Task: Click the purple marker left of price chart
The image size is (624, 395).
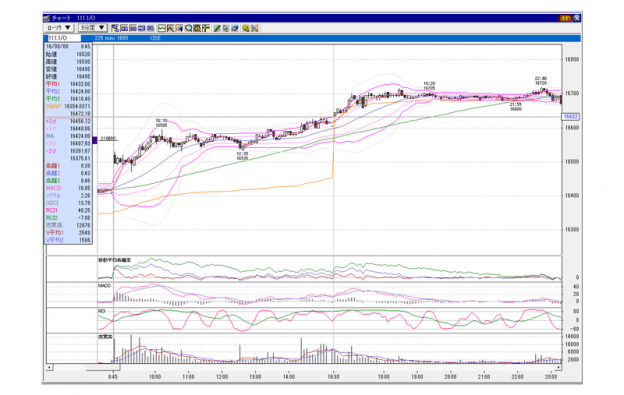Action: click(95, 140)
